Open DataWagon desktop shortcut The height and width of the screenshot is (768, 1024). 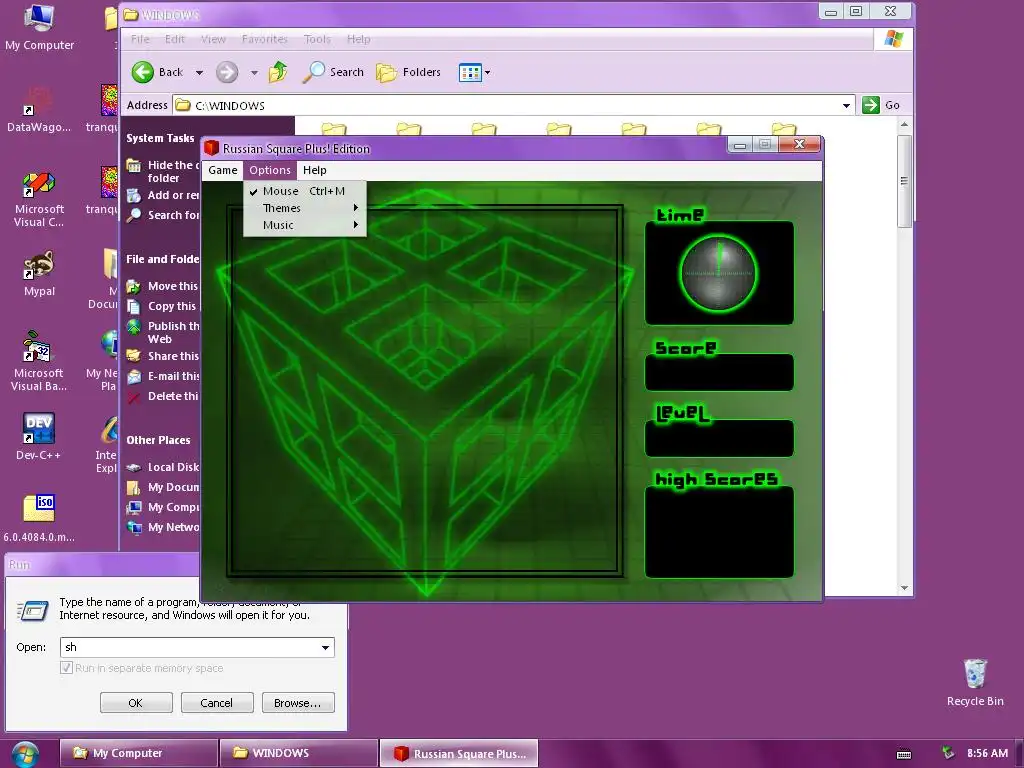[x=39, y=110]
